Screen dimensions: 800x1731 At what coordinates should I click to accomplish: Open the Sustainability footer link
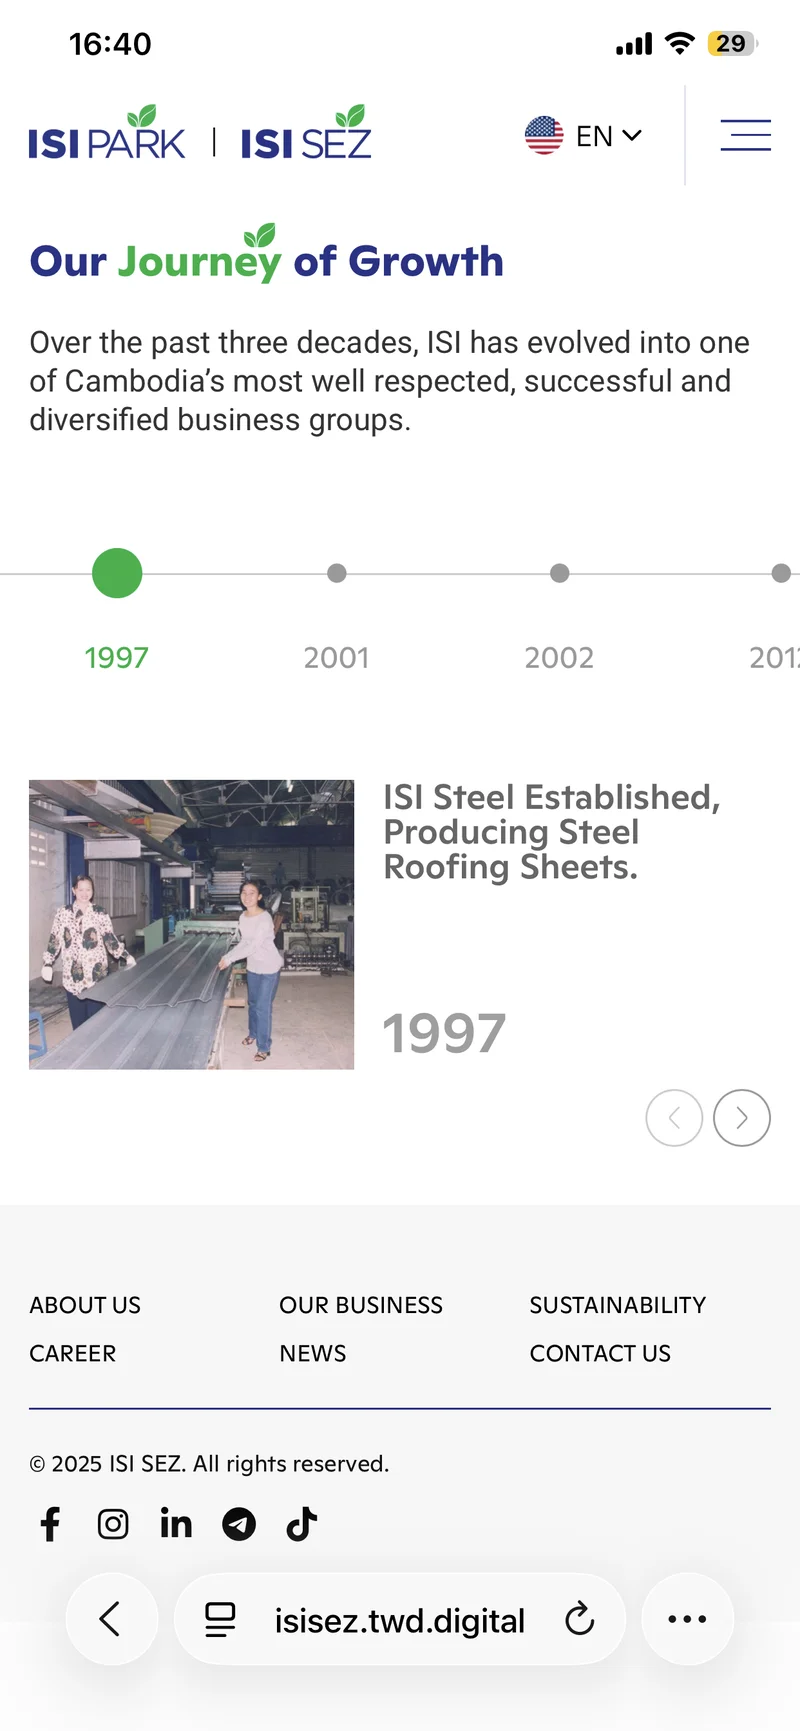618,1305
